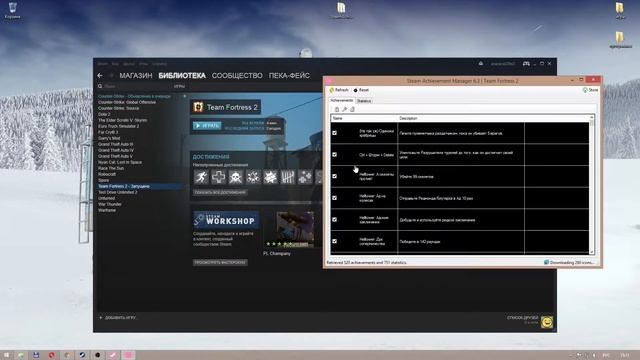Screen dimensions: 640x360
Task: Select Euro Truck Simulator 2 in library
Action: click(x=118, y=127)
